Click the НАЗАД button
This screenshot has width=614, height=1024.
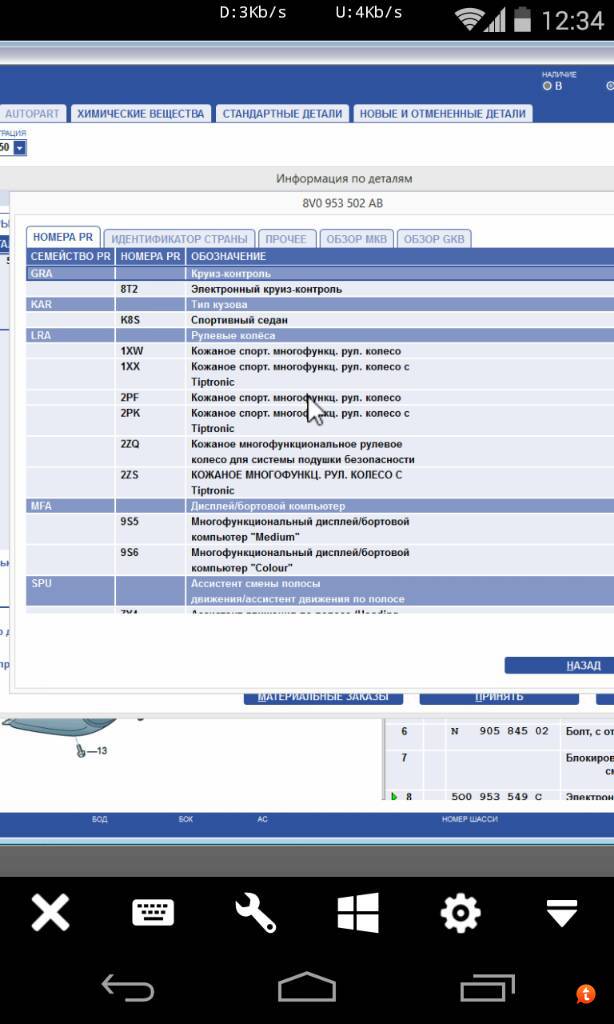point(559,665)
